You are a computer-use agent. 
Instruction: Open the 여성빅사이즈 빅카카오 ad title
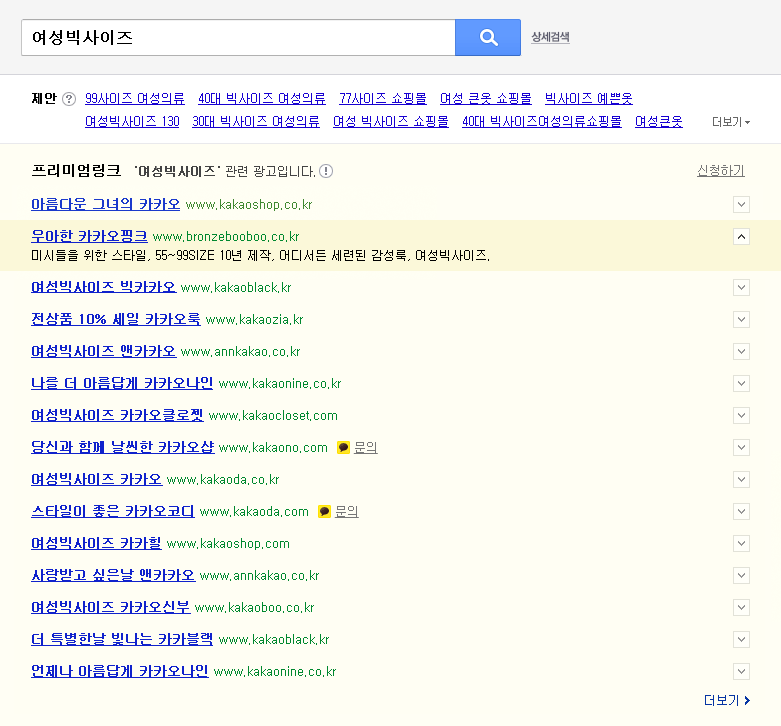[x=104, y=287]
